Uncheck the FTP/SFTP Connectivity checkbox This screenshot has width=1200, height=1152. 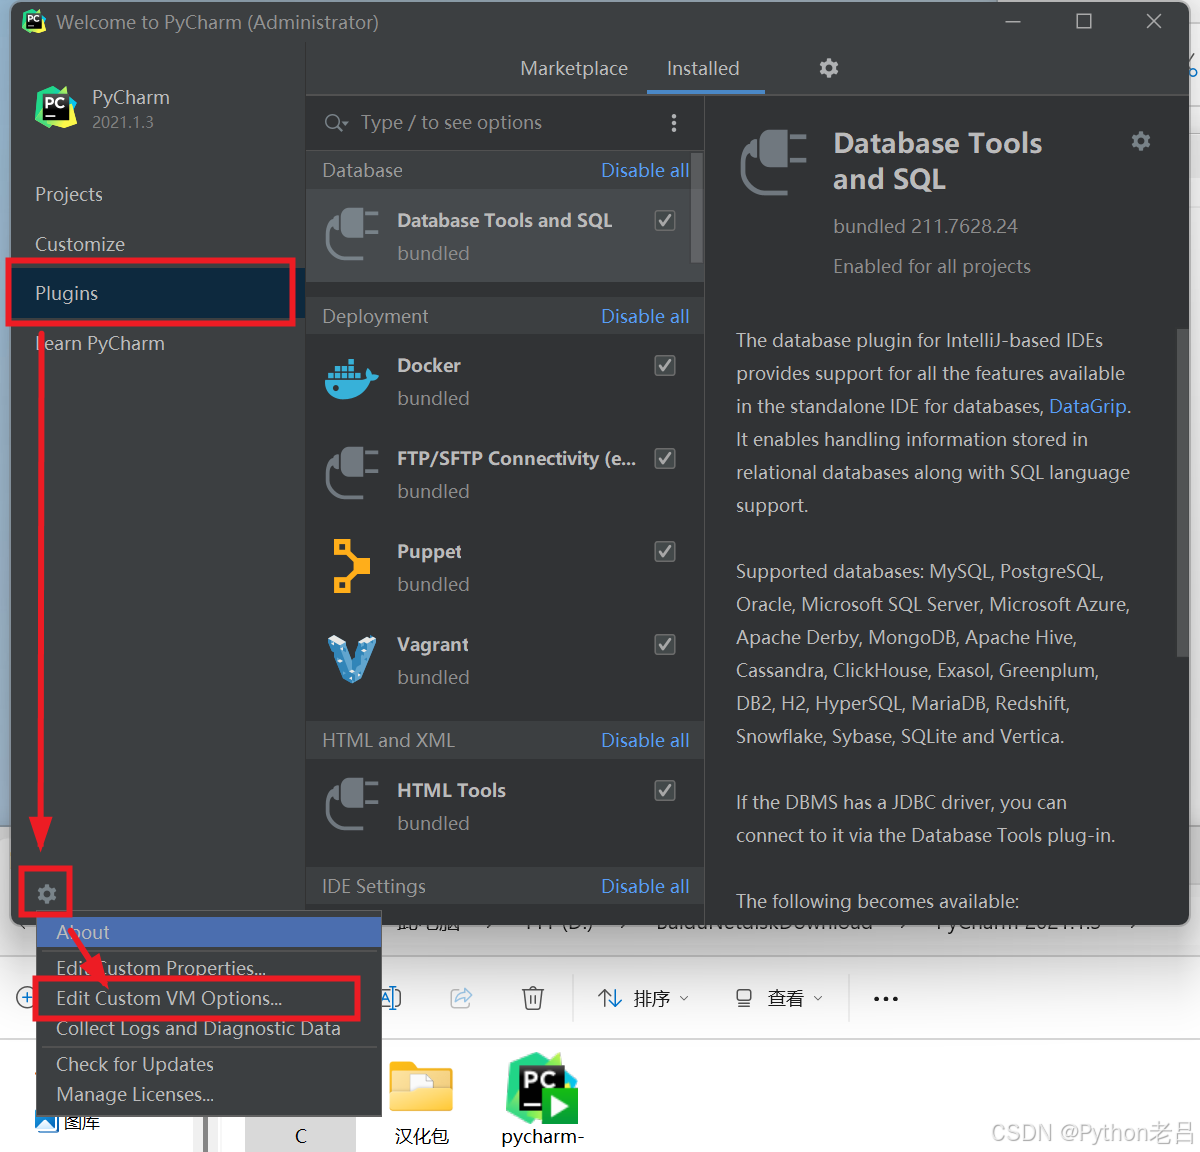(665, 458)
